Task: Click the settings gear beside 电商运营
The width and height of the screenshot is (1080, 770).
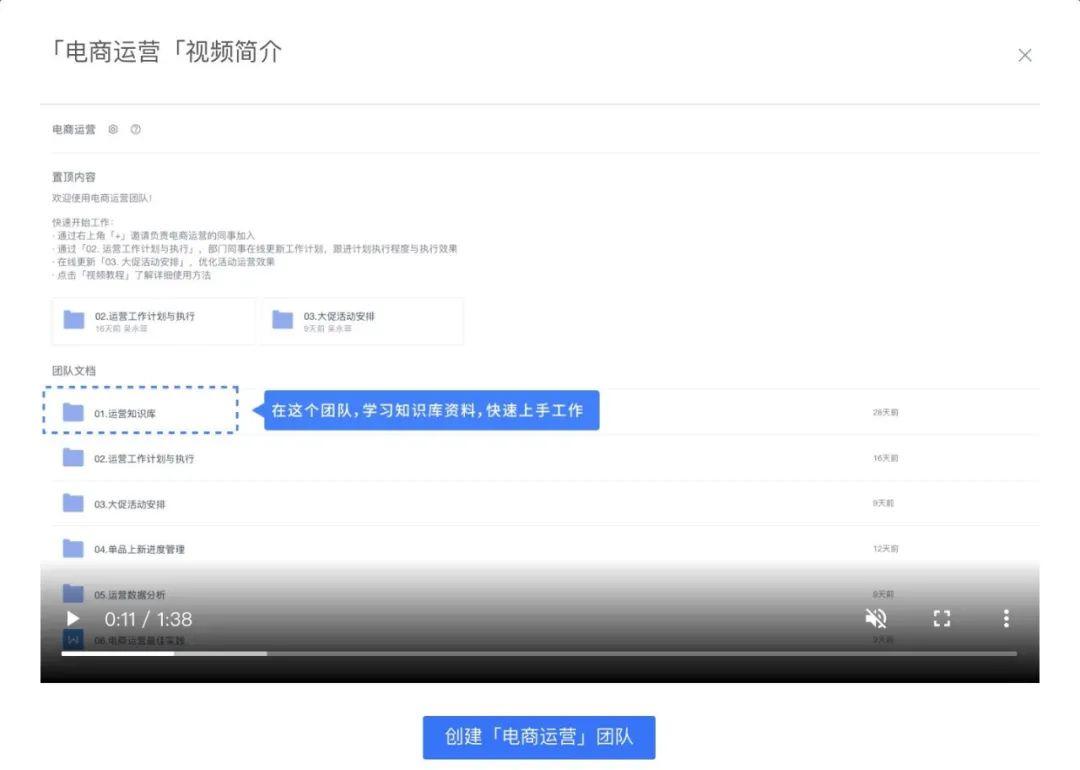Action: 113,129
